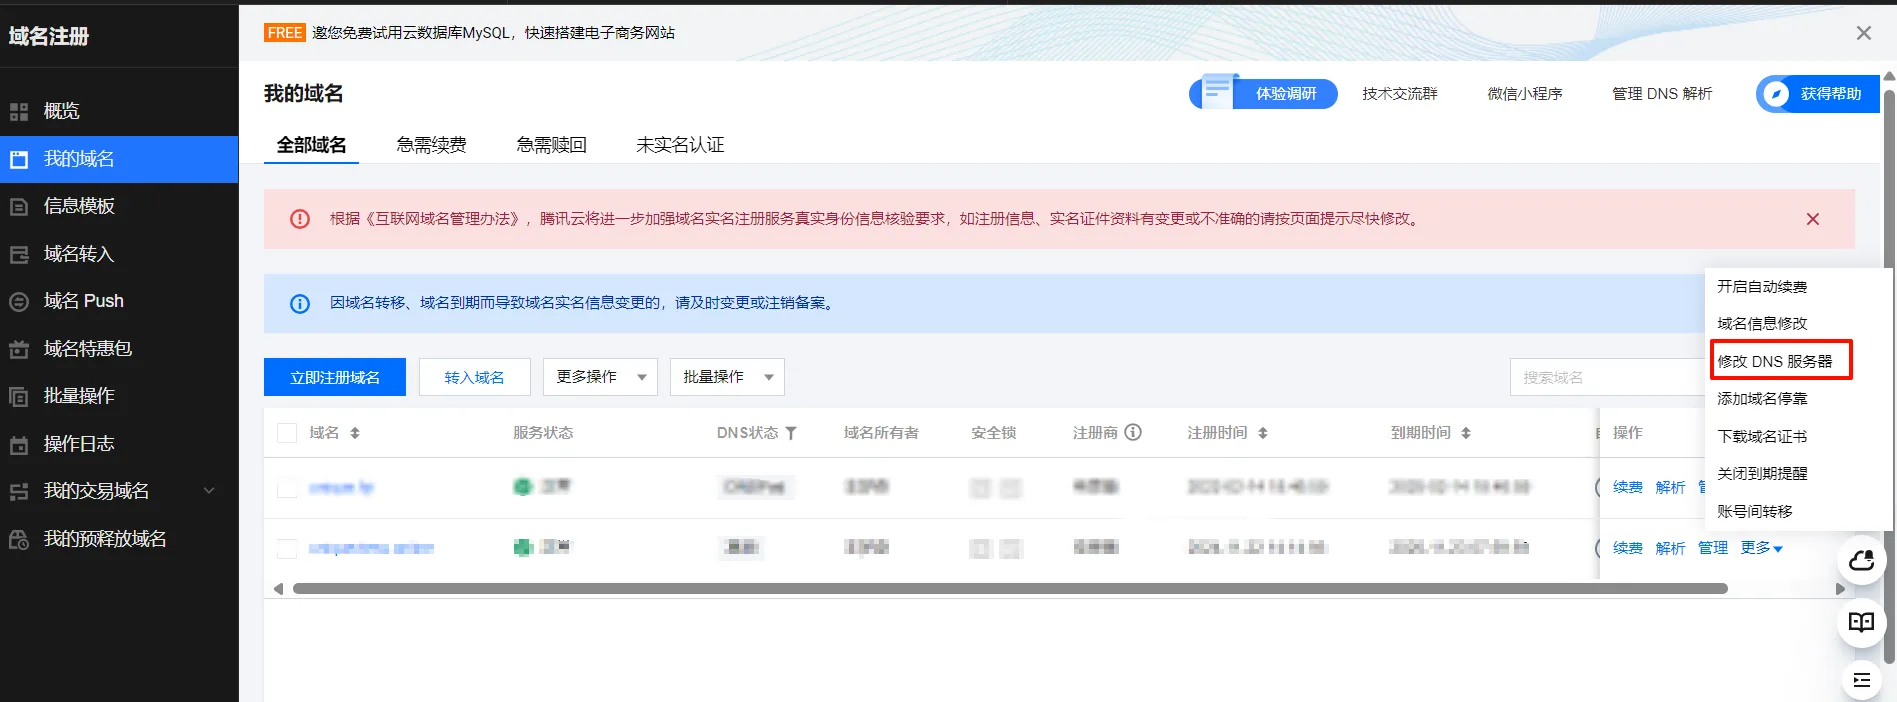Check the second domain row checkbox
The height and width of the screenshot is (702, 1897).
coord(287,549)
